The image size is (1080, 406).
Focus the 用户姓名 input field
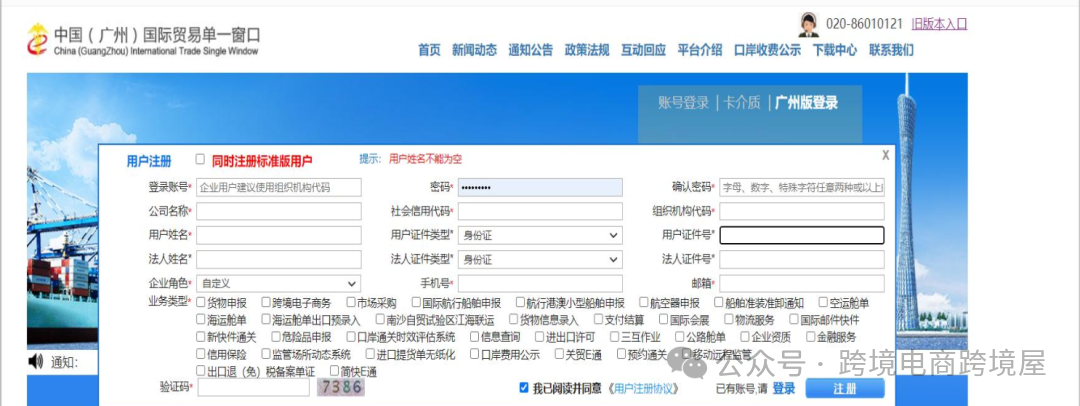tap(278, 235)
